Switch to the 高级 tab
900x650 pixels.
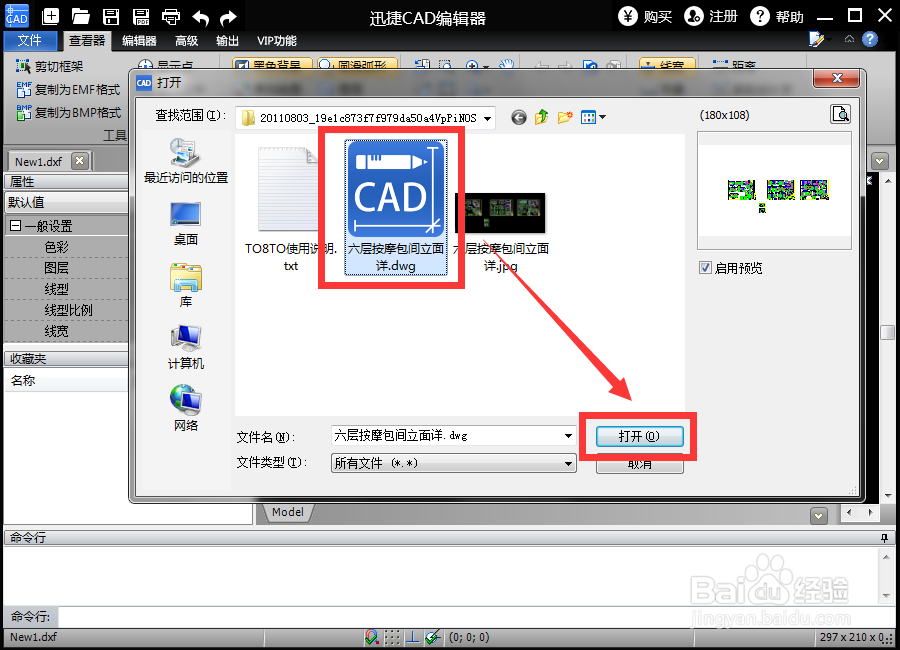[187, 41]
